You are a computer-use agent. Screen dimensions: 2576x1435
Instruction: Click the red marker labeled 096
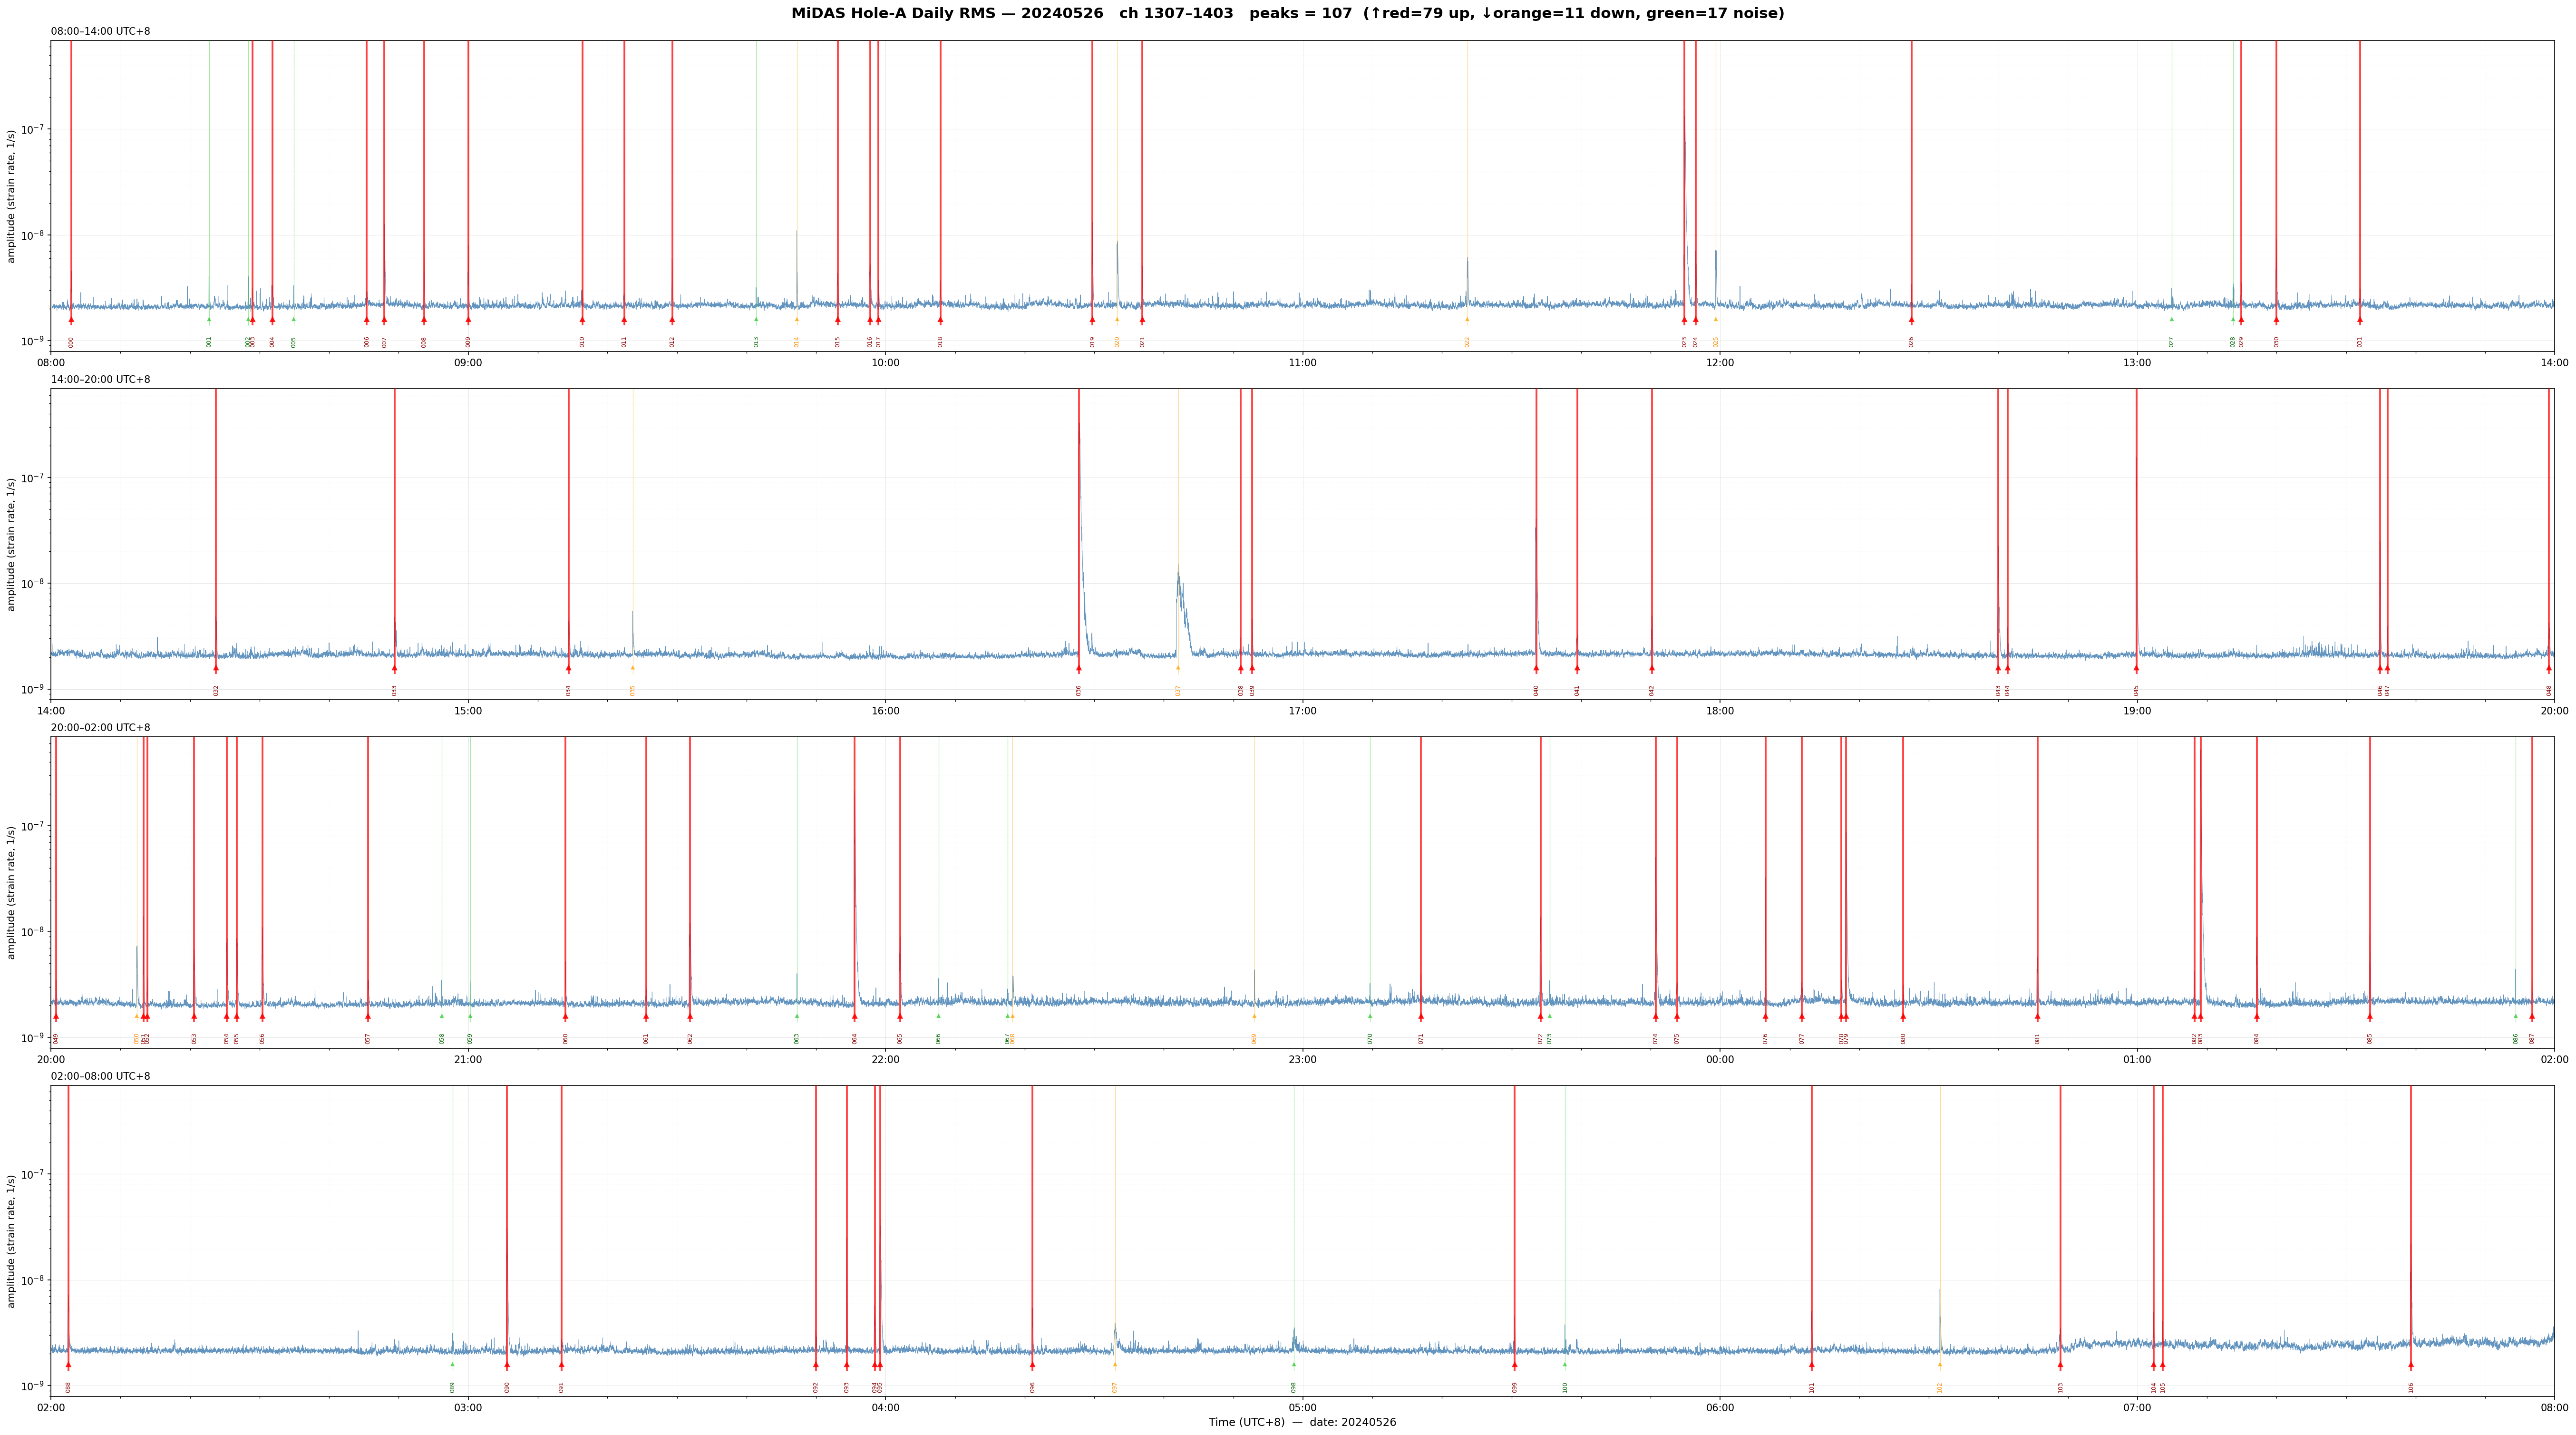1032,1365
